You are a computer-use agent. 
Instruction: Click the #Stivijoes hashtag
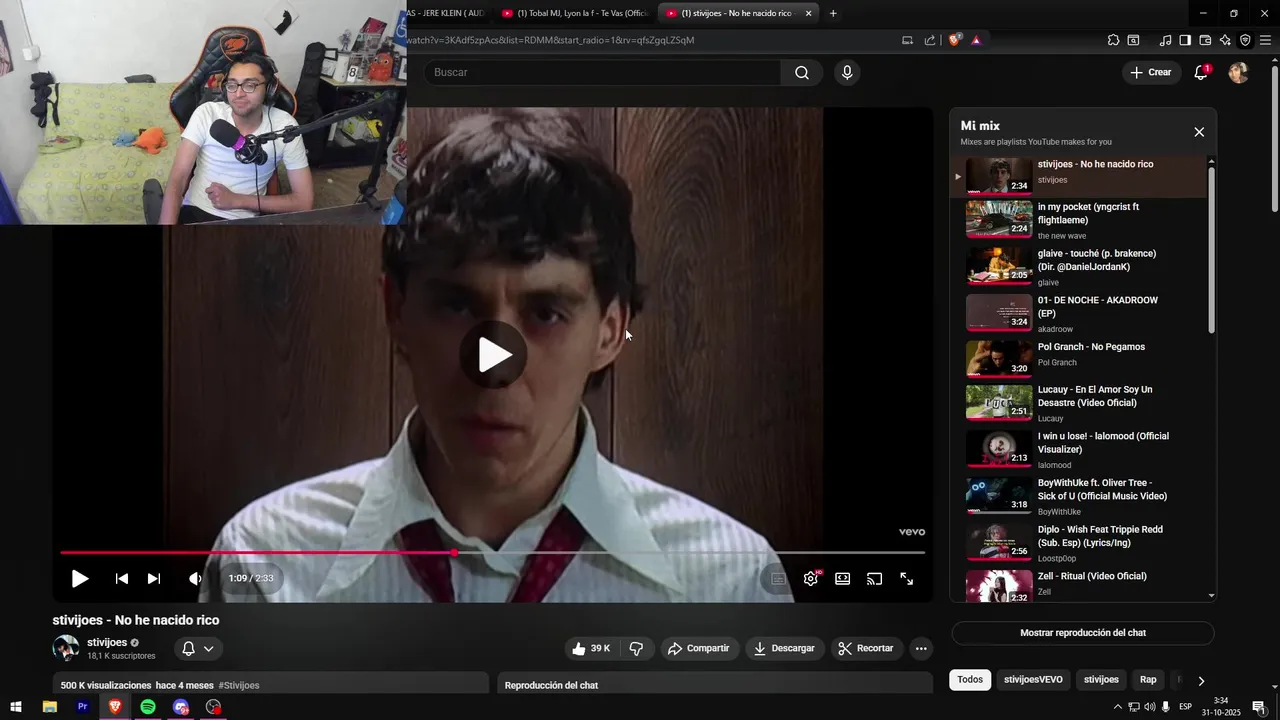click(239, 686)
